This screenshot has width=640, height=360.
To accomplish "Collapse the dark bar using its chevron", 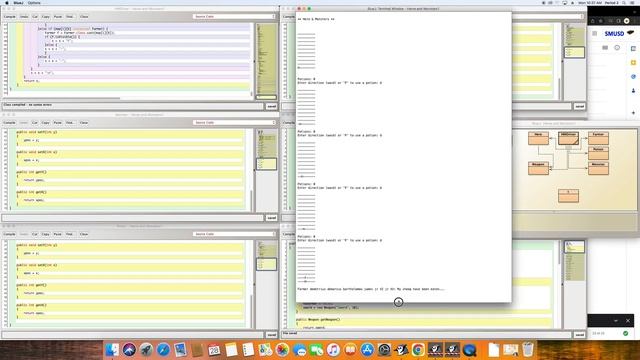I will point(616,321).
